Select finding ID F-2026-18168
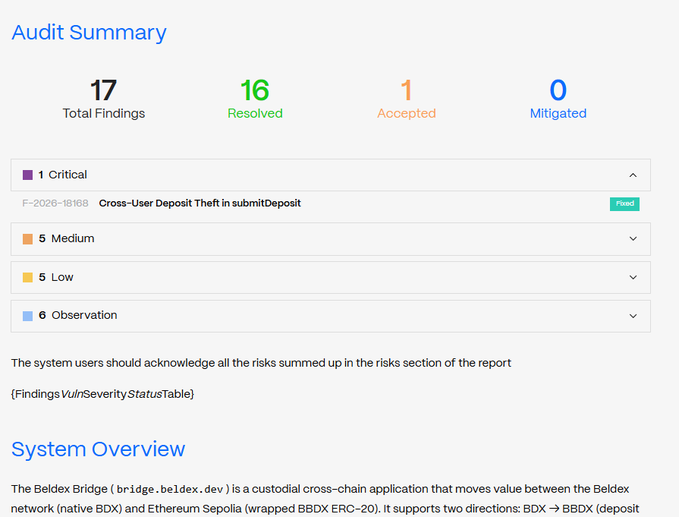This screenshot has width=679, height=517. pyautogui.click(x=55, y=203)
